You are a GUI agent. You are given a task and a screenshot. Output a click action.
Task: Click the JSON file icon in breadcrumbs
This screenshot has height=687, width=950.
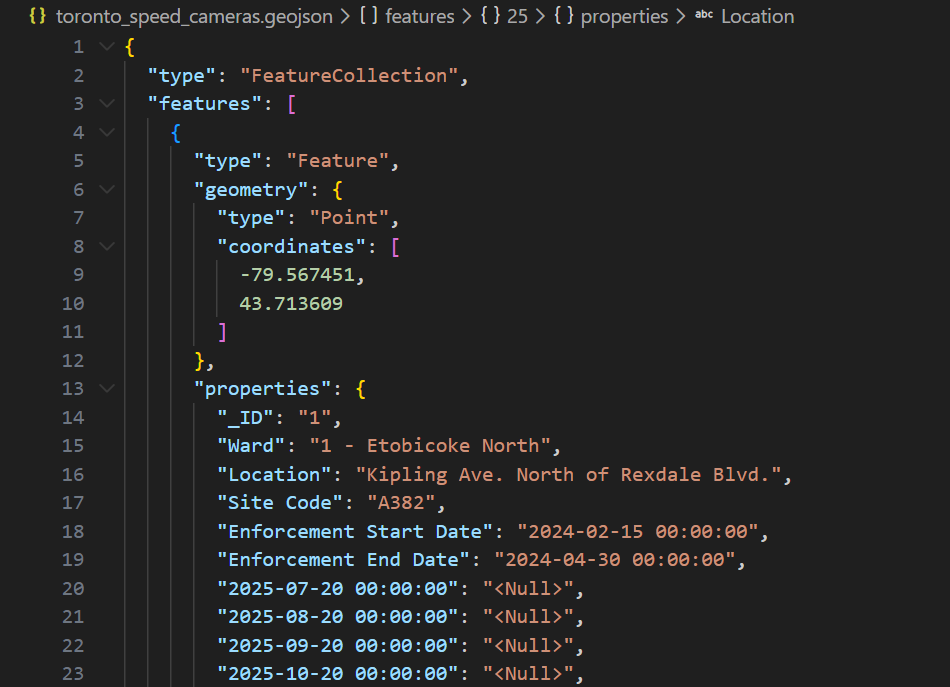pyautogui.click(x=39, y=17)
